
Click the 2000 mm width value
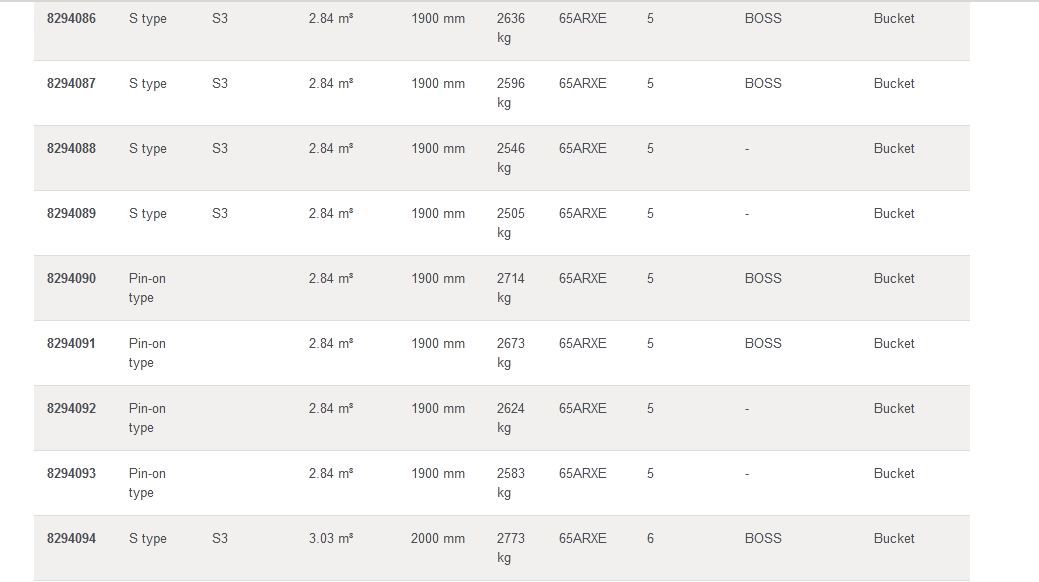pyautogui.click(x=437, y=538)
